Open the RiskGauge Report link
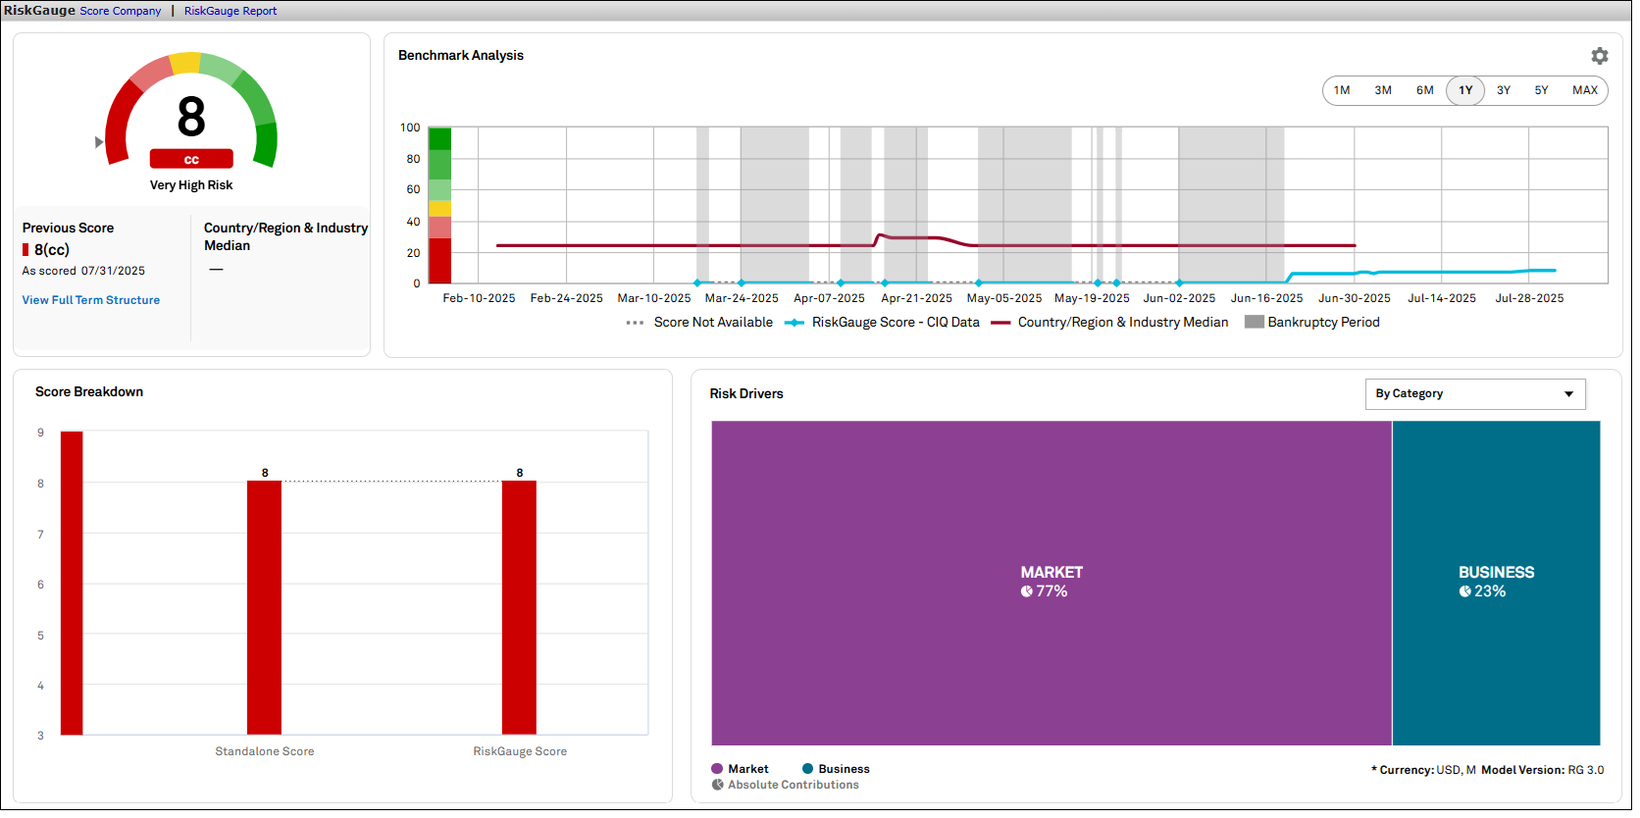Screen dimensions: 1640x818 pos(230,11)
